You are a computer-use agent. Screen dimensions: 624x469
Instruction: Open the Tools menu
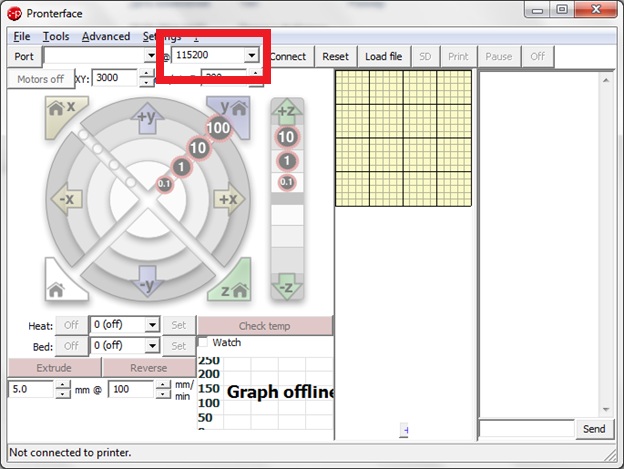pyautogui.click(x=55, y=36)
